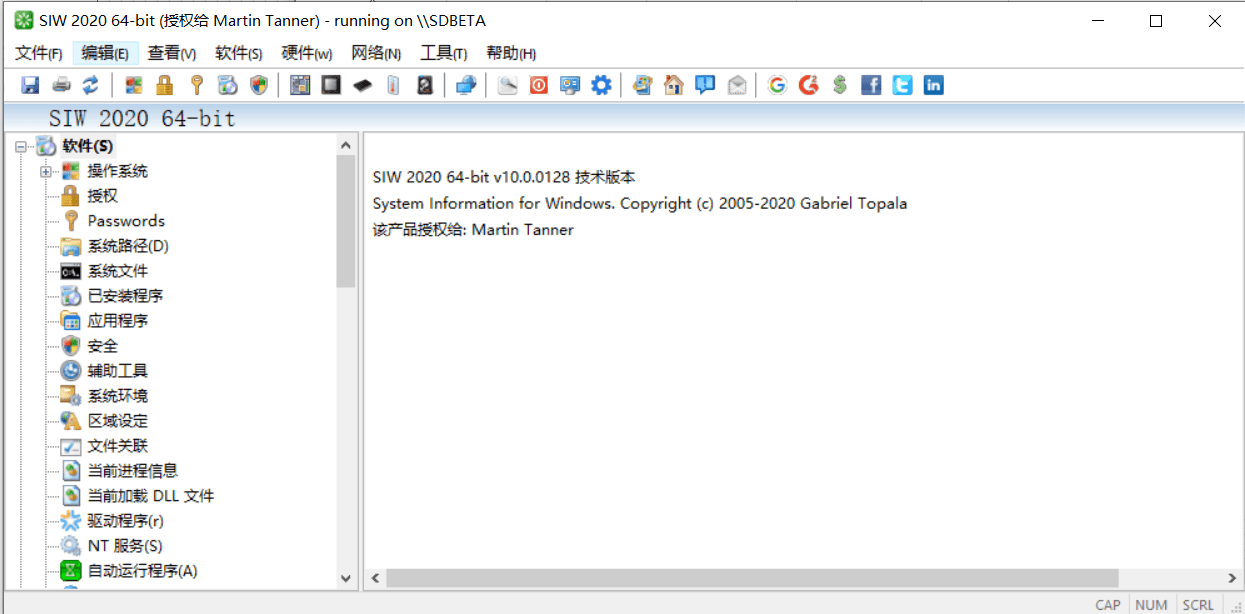The width and height of the screenshot is (1245, 614).
Task: Collapse the 软件(S) root tree node
Action: point(21,147)
